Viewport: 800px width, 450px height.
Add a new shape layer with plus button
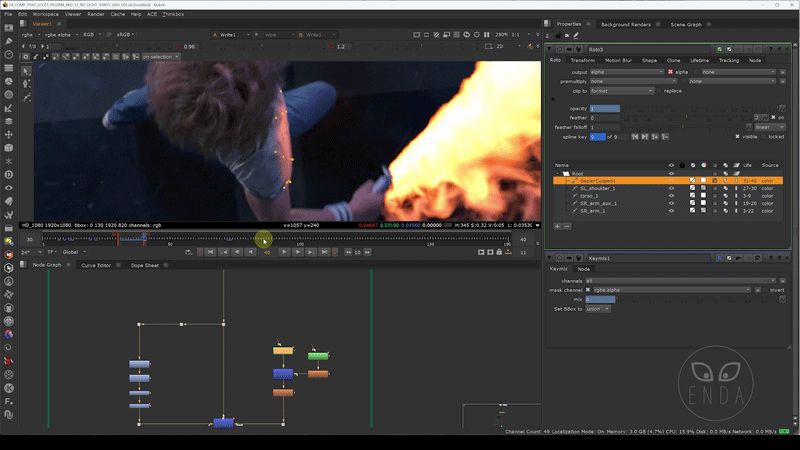coord(558,226)
